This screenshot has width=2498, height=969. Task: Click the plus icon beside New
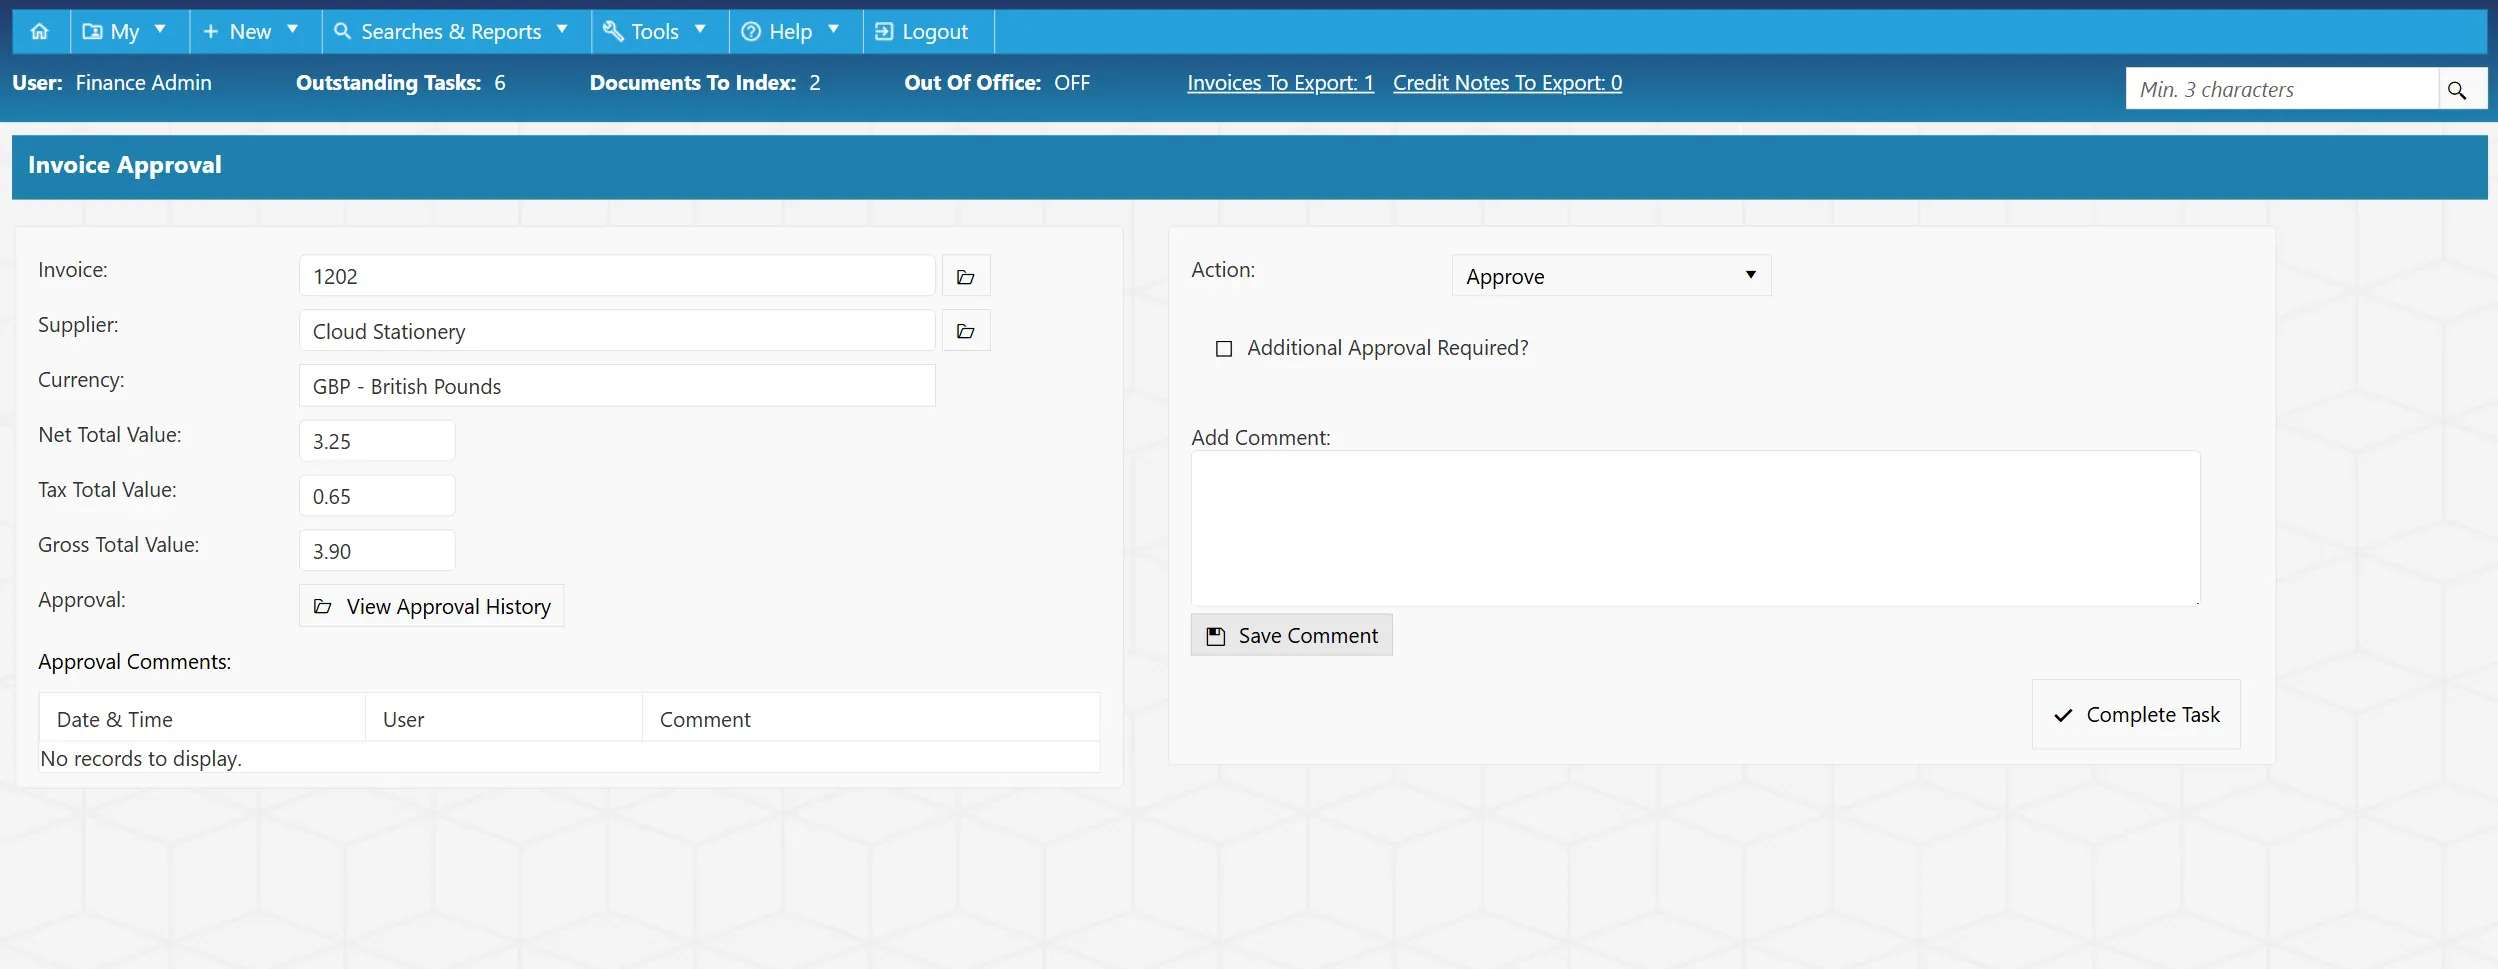(x=211, y=32)
